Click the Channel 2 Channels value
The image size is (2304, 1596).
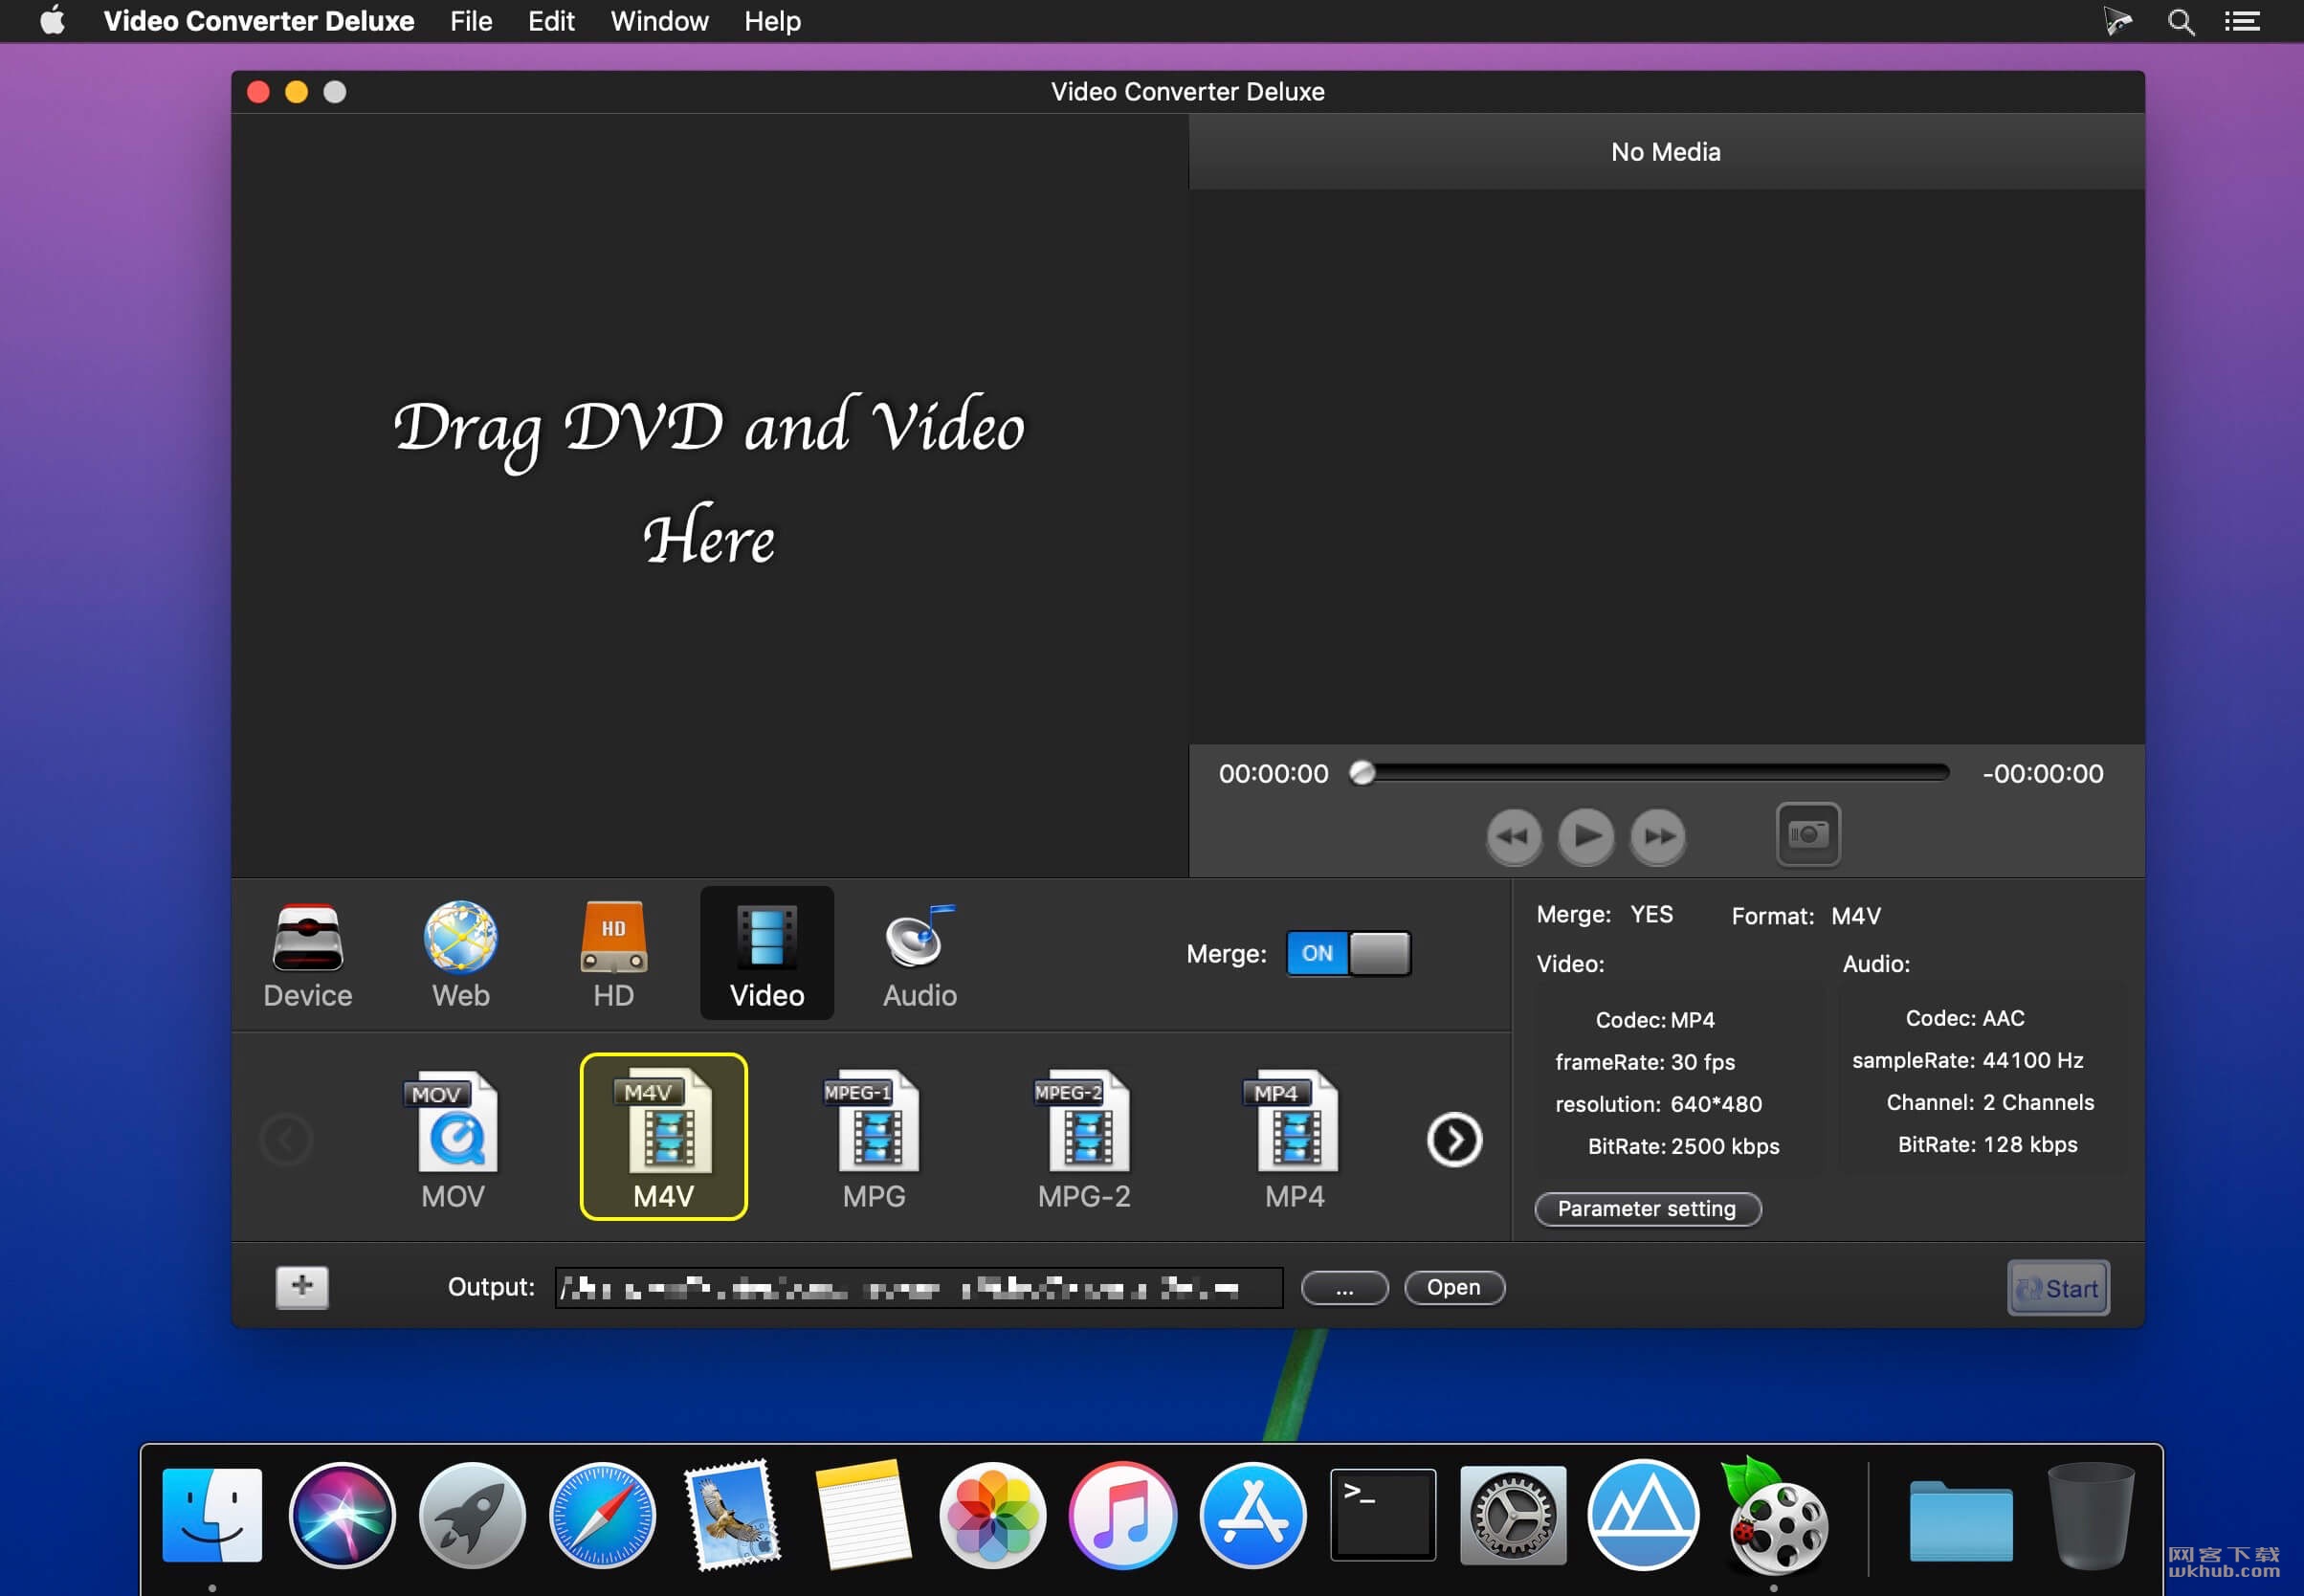click(x=2037, y=1102)
